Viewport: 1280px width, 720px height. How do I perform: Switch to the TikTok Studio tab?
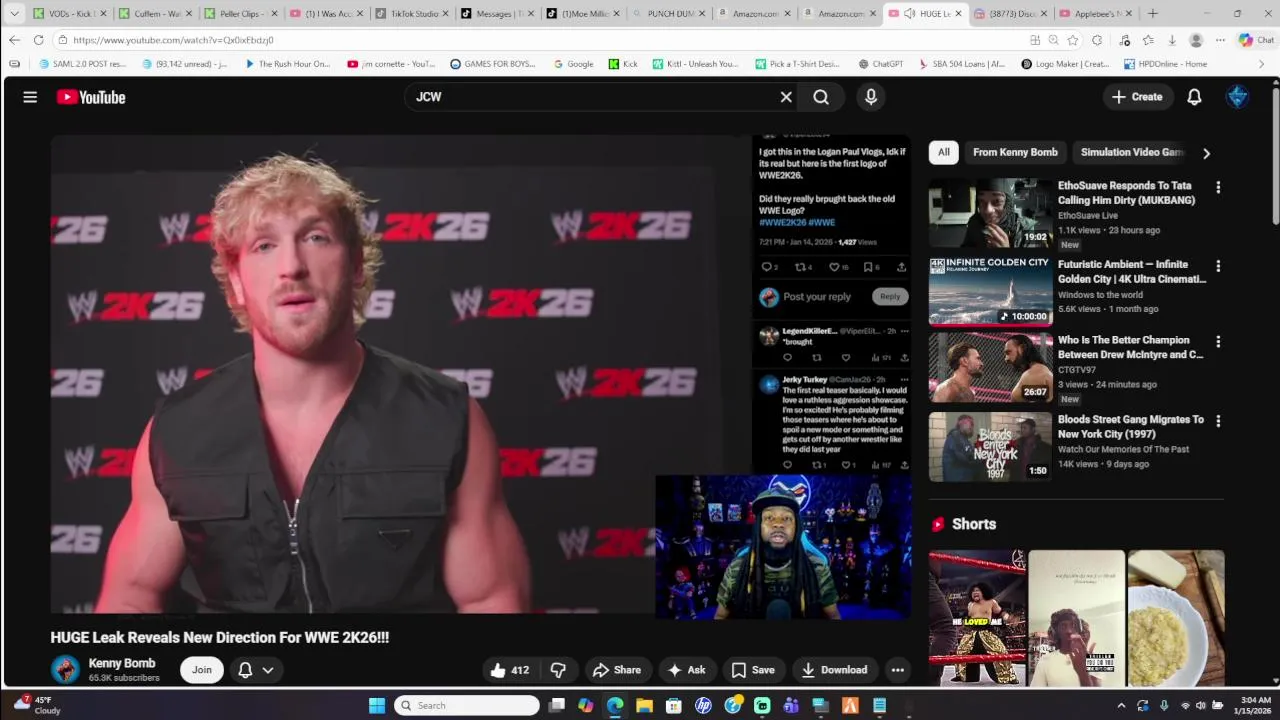click(x=413, y=13)
